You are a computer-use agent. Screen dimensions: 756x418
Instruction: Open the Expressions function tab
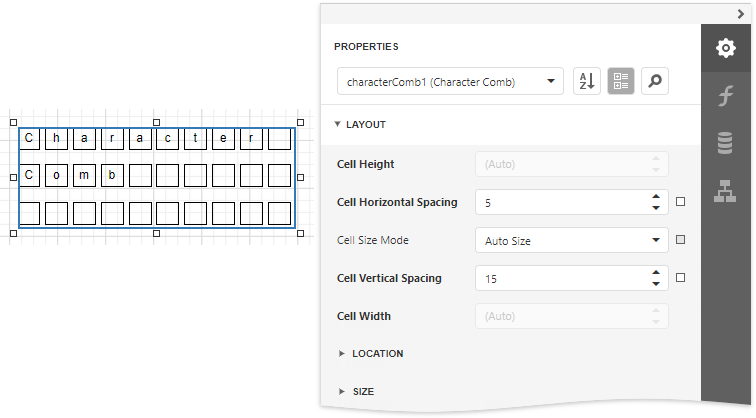click(x=726, y=96)
